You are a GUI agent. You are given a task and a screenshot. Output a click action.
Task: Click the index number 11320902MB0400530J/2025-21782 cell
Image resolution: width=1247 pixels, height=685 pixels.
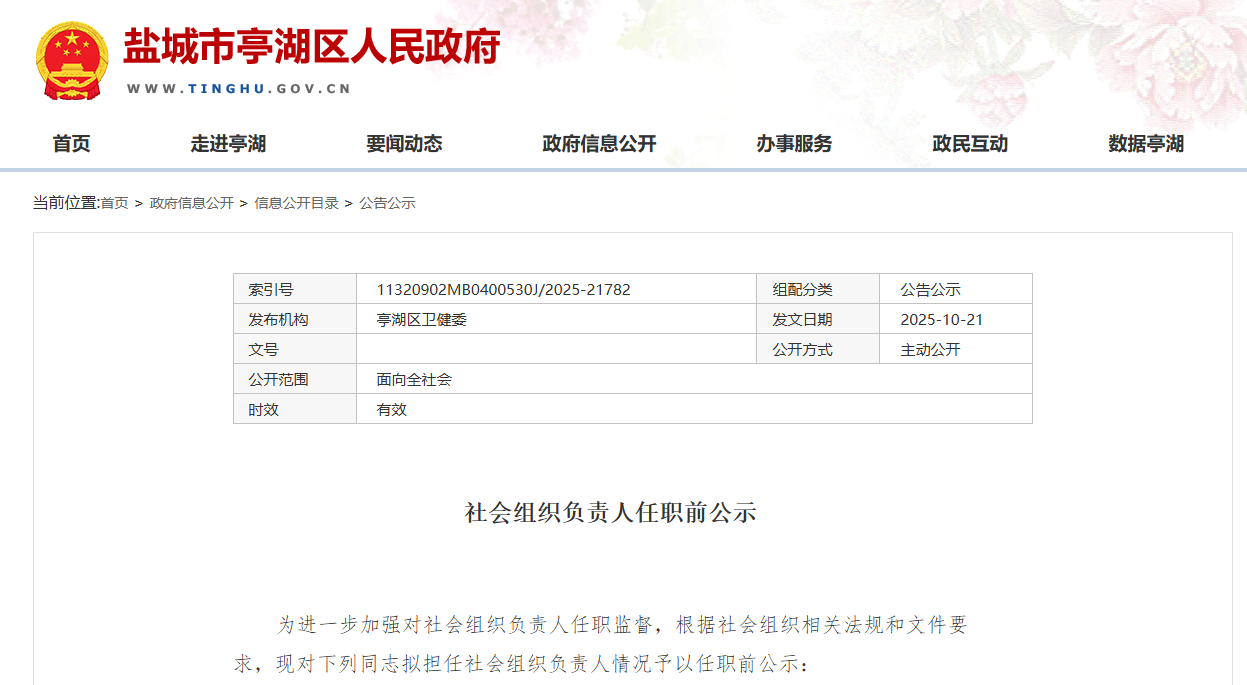(x=503, y=290)
